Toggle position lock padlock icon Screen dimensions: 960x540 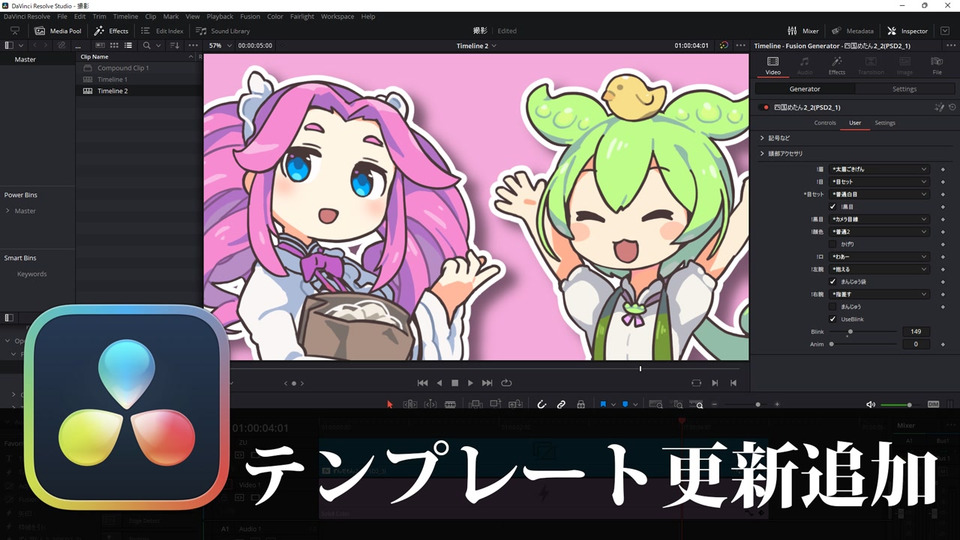click(x=580, y=405)
